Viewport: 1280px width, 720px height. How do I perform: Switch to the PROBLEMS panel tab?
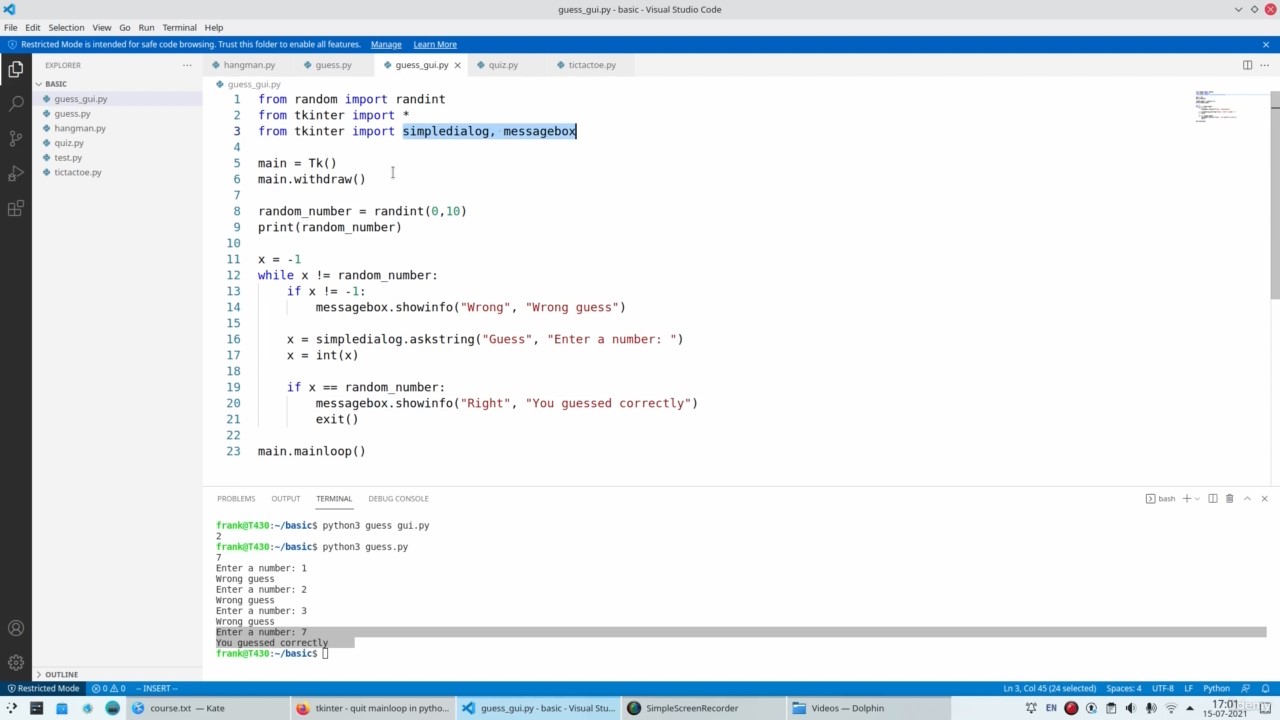[x=236, y=498]
